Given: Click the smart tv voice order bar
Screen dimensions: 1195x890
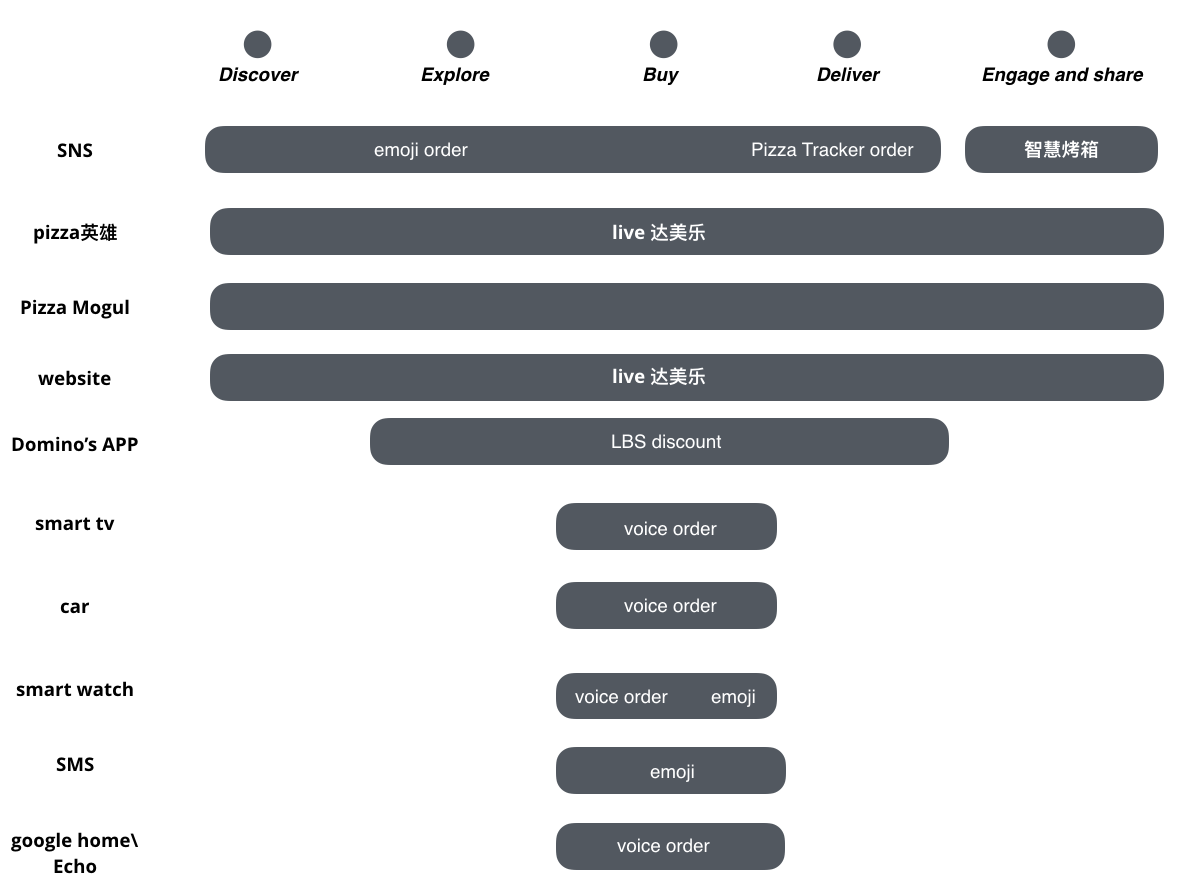Looking at the screenshot, I should point(666,527).
